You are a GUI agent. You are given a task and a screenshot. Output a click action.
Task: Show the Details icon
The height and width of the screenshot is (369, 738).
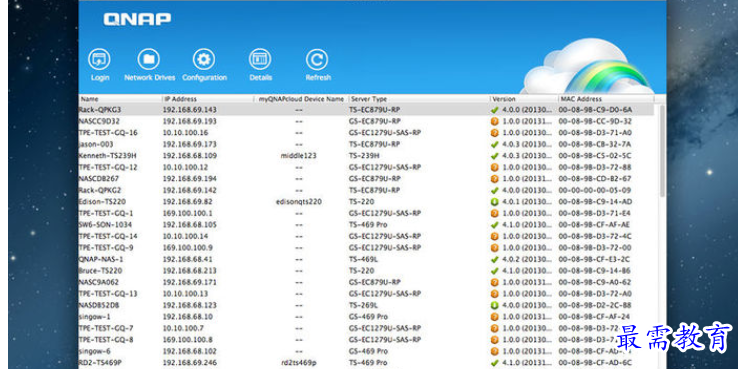click(260, 60)
